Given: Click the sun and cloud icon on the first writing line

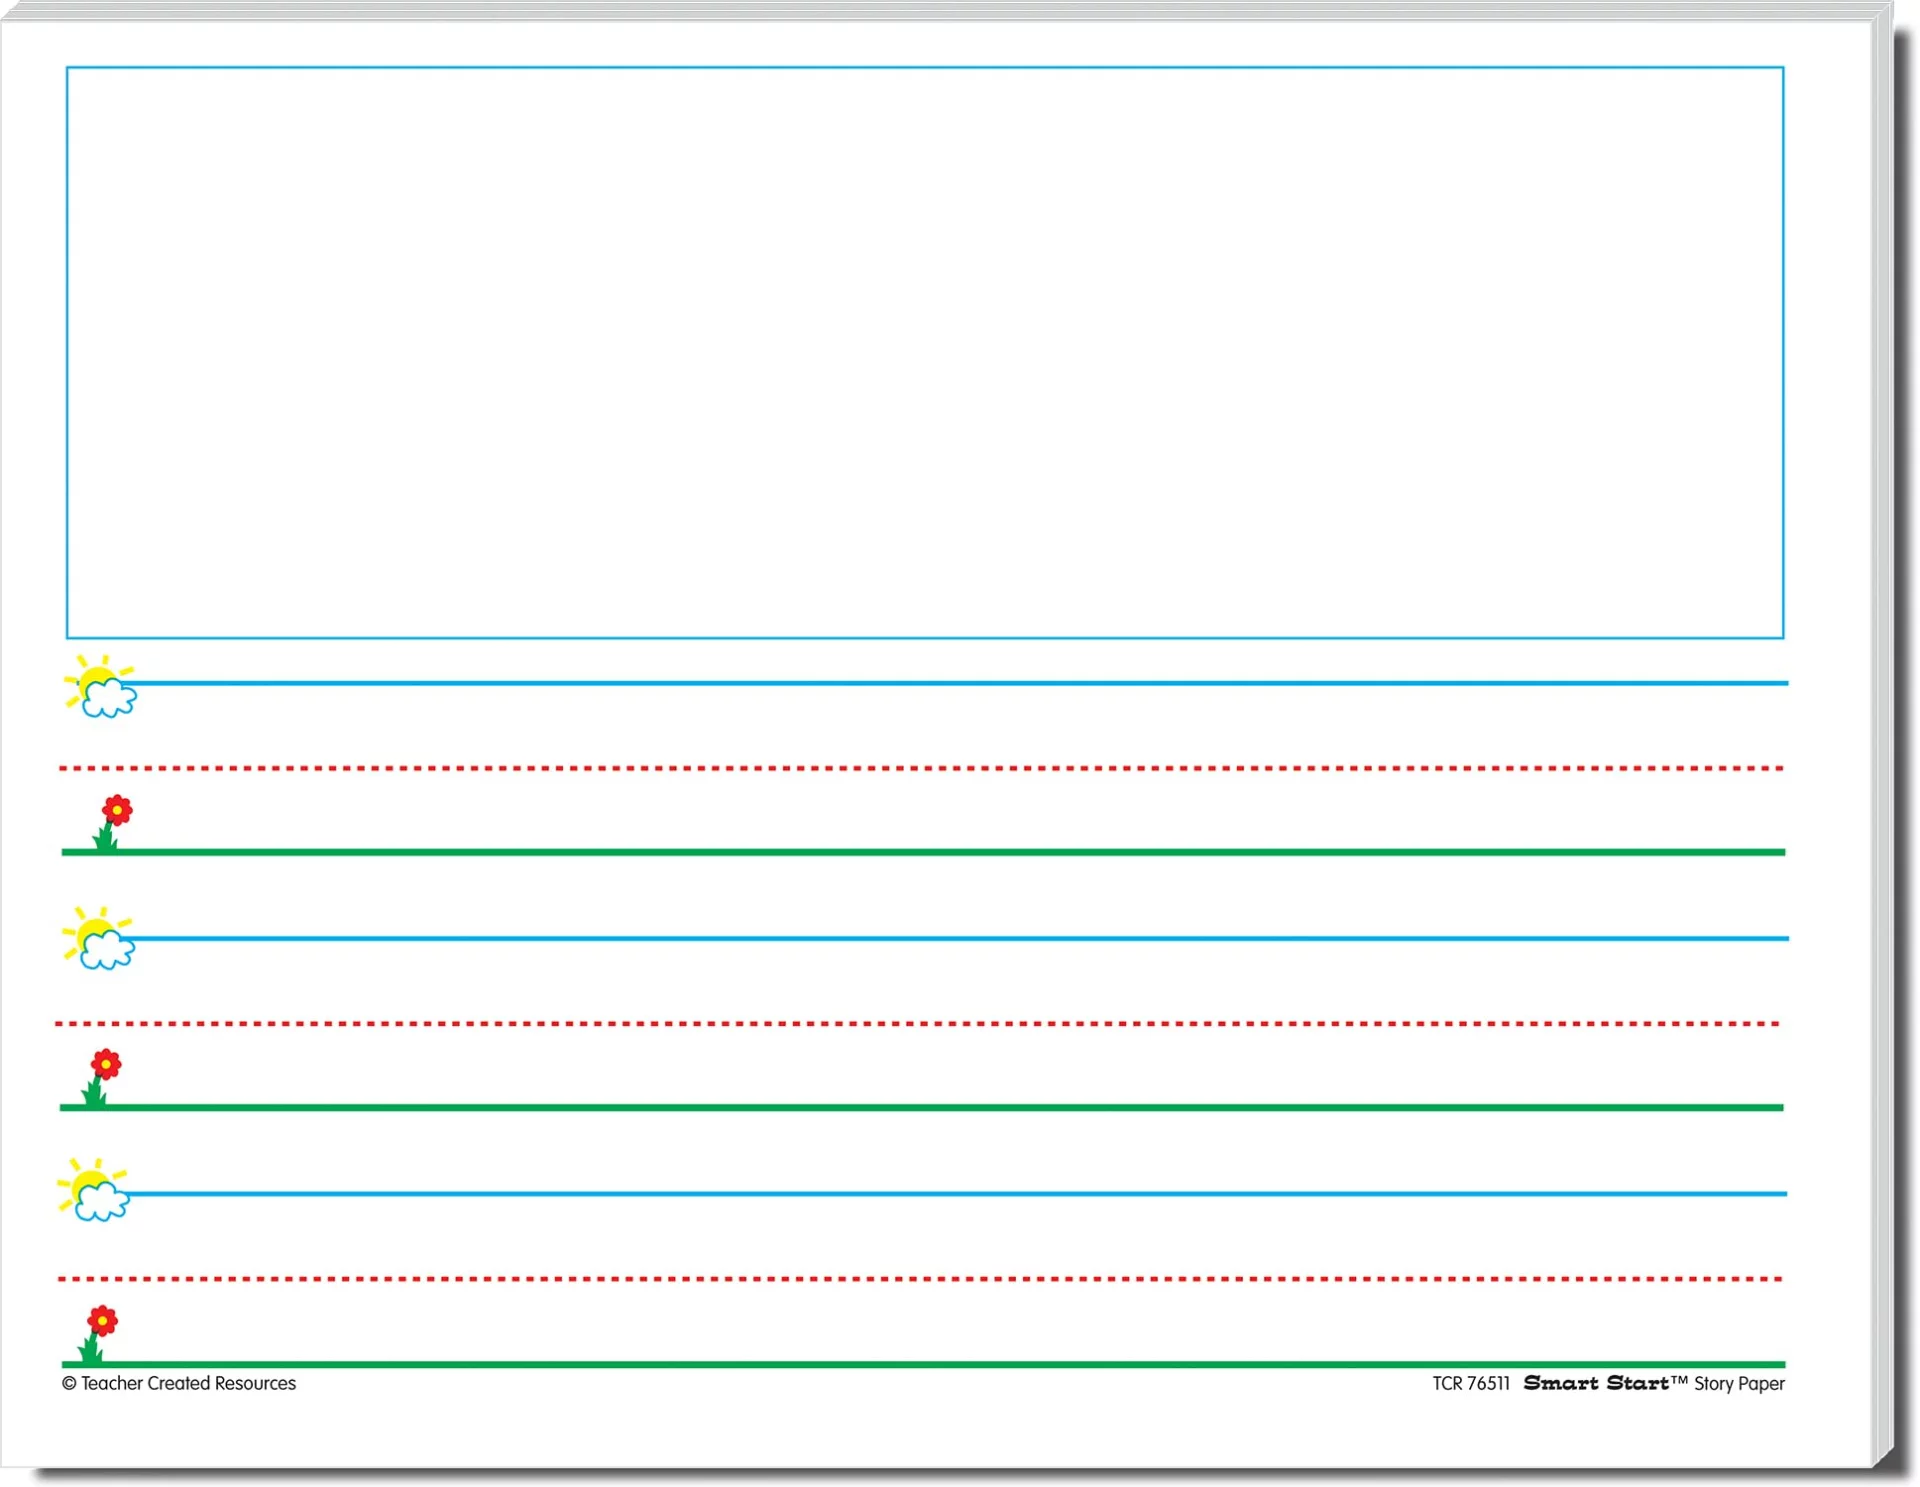Looking at the screenshot, I should [x=100, y=687].
